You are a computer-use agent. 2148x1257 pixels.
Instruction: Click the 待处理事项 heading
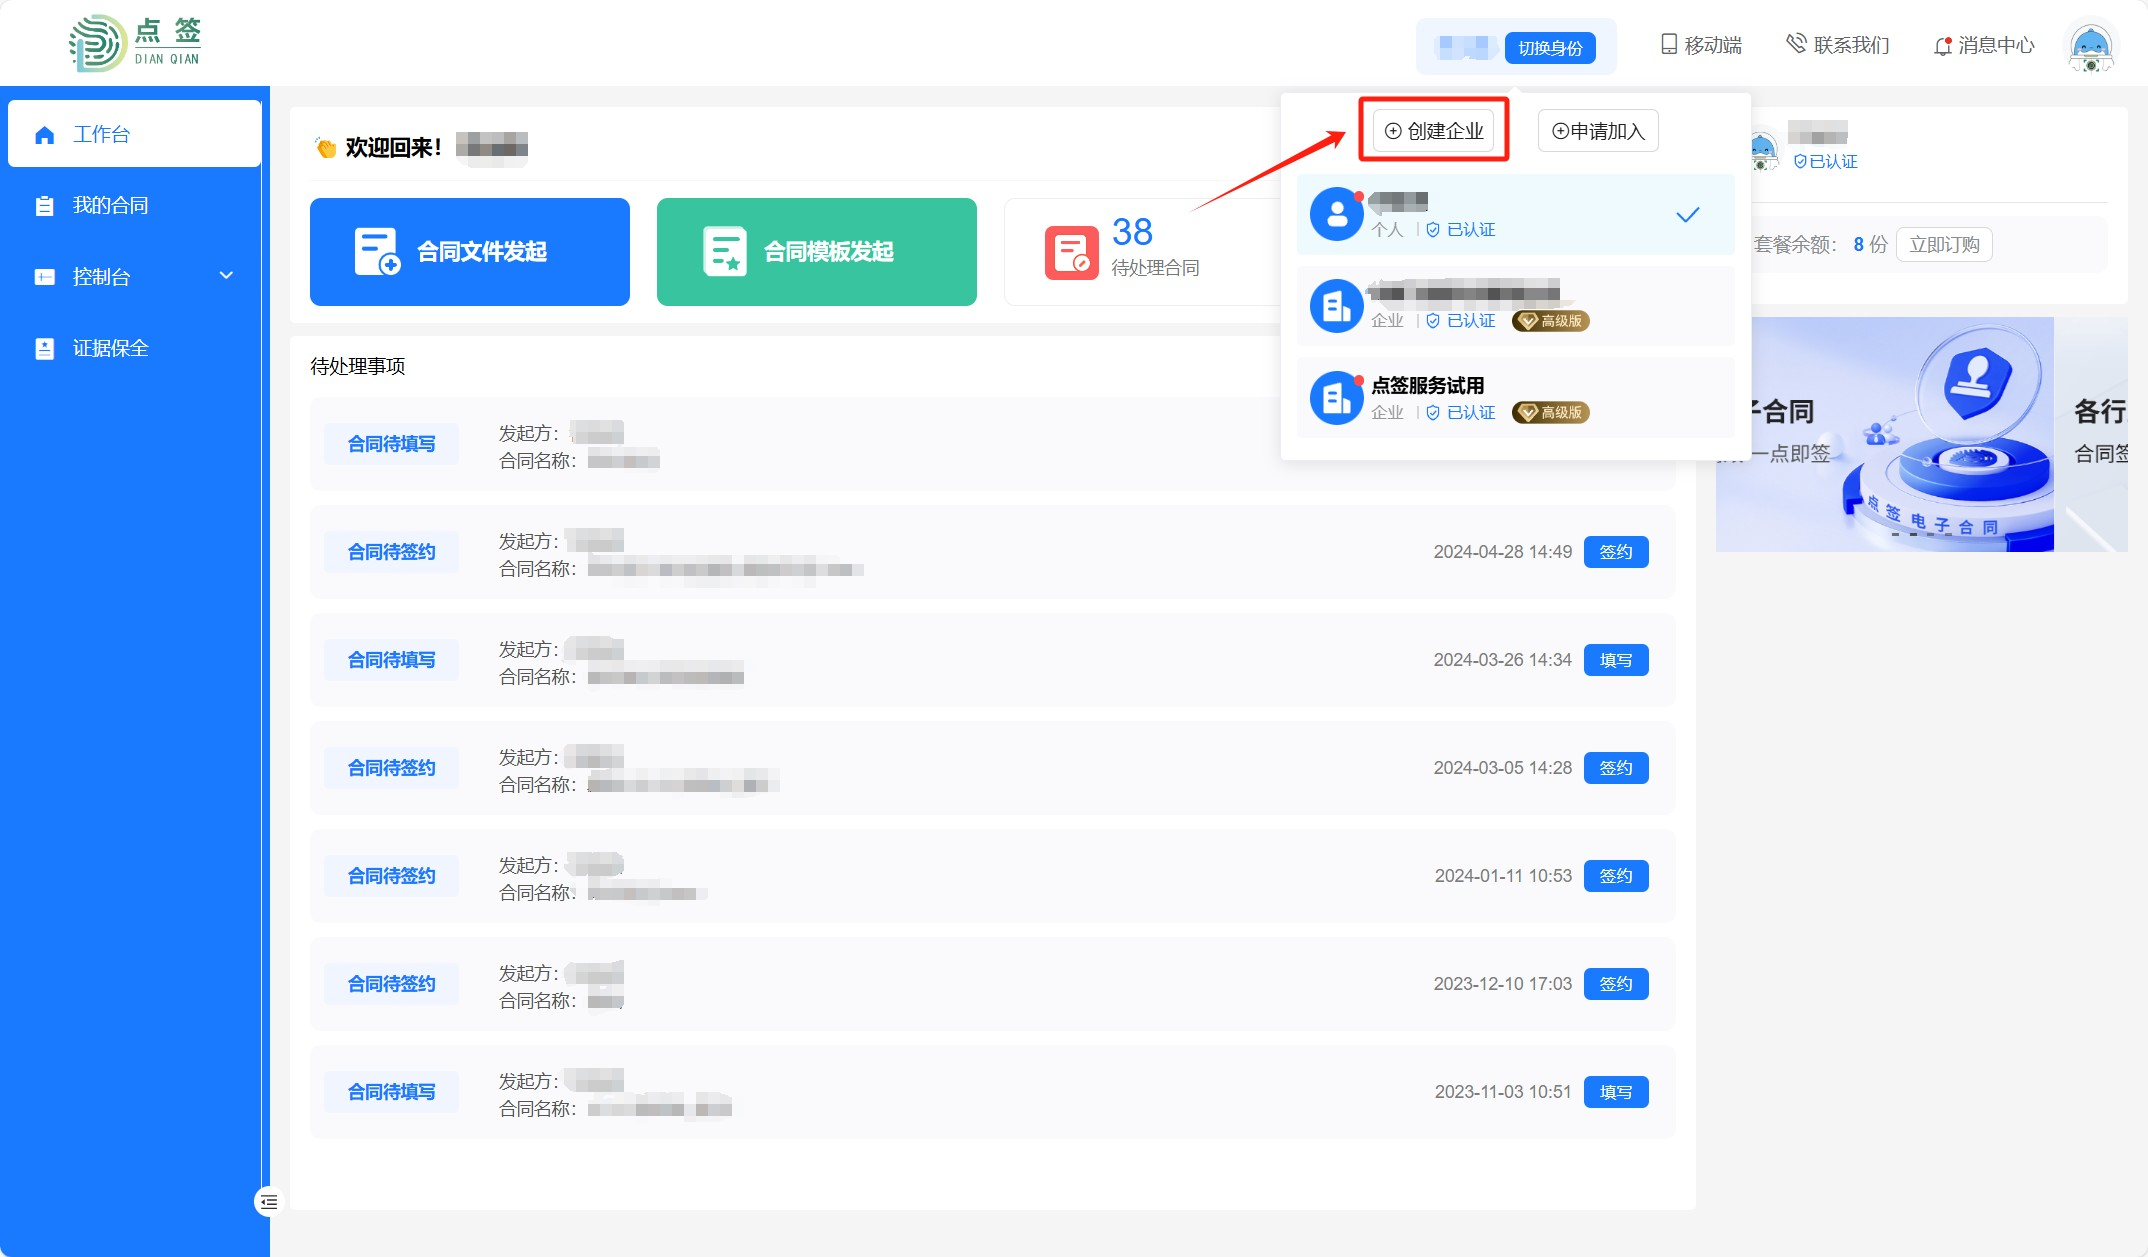tap(358, 366)
